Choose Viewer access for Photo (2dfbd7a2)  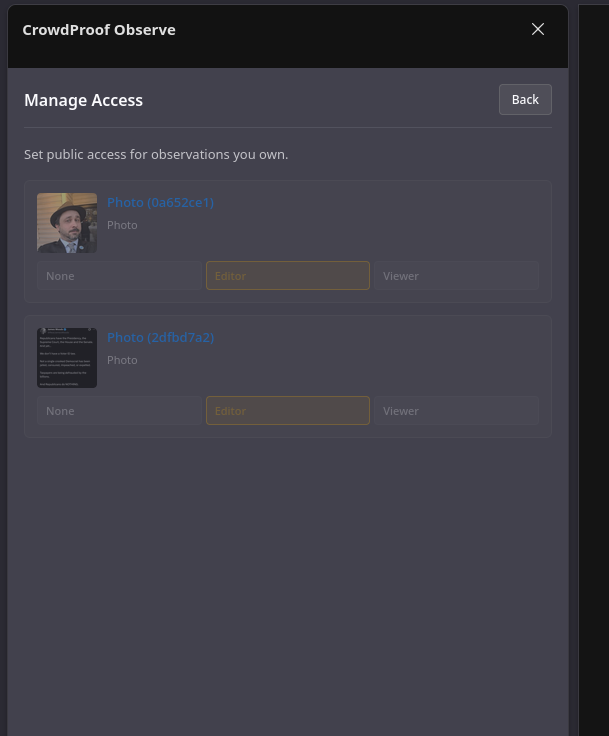(456, 411)
